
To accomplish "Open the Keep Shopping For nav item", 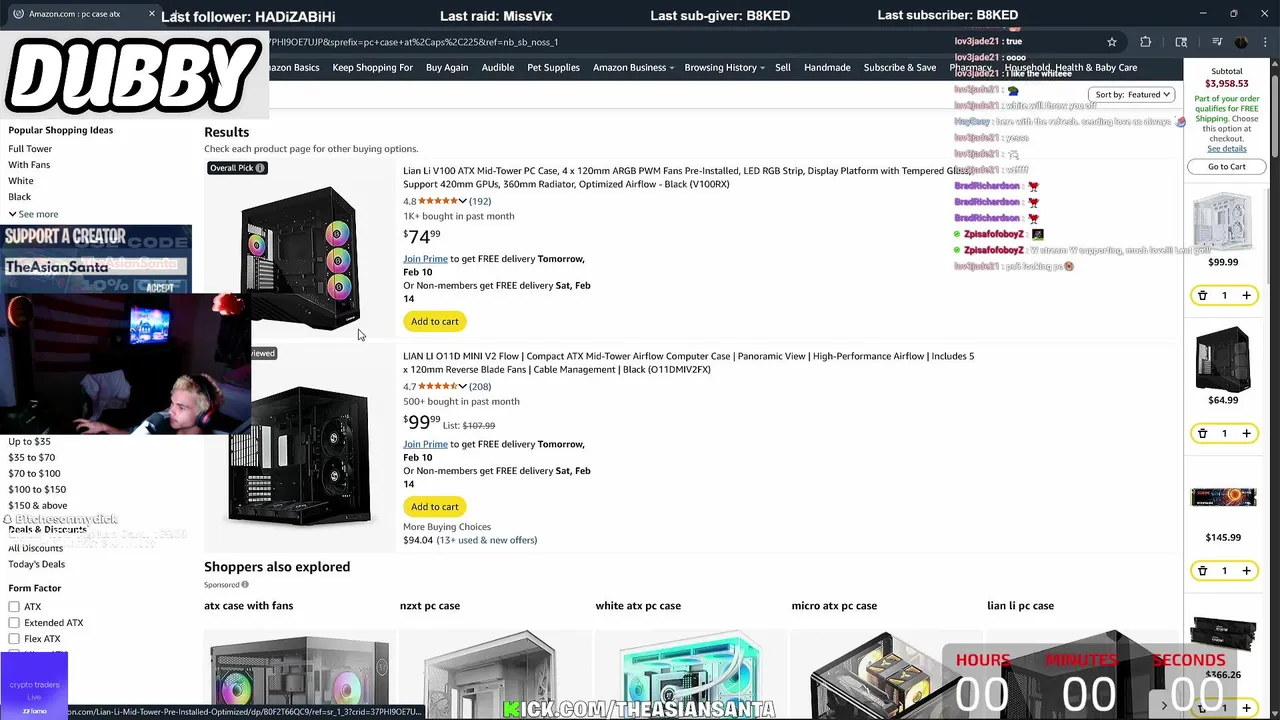I will pos(372,68).
